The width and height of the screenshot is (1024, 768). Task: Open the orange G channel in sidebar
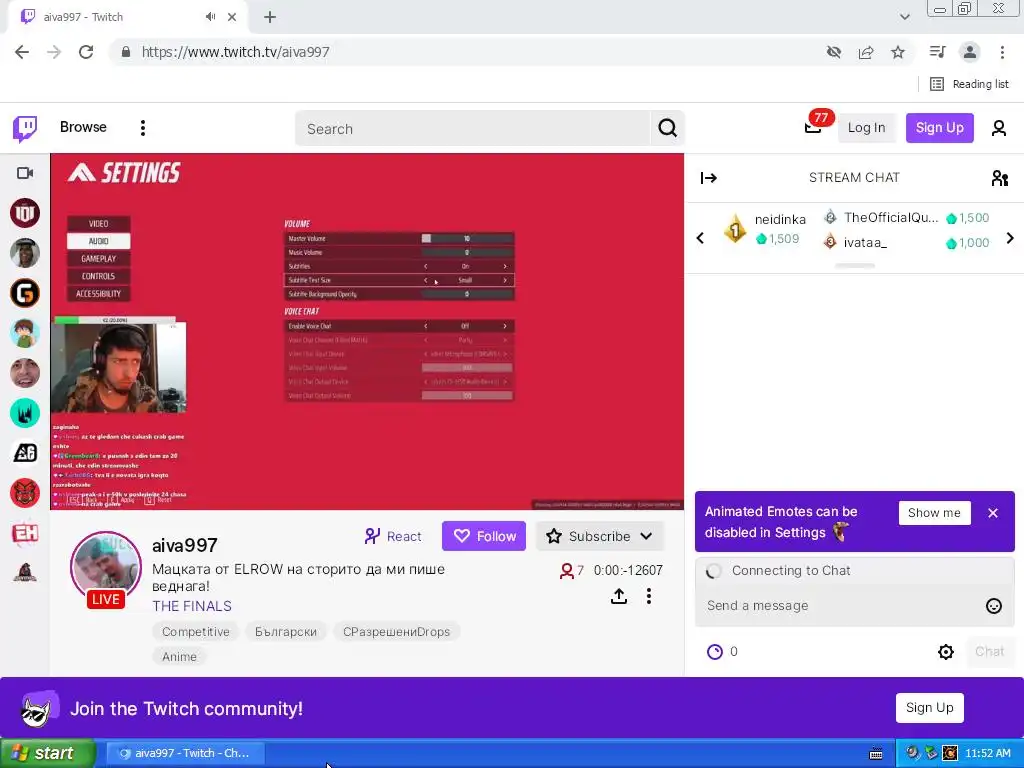(25, 293)
